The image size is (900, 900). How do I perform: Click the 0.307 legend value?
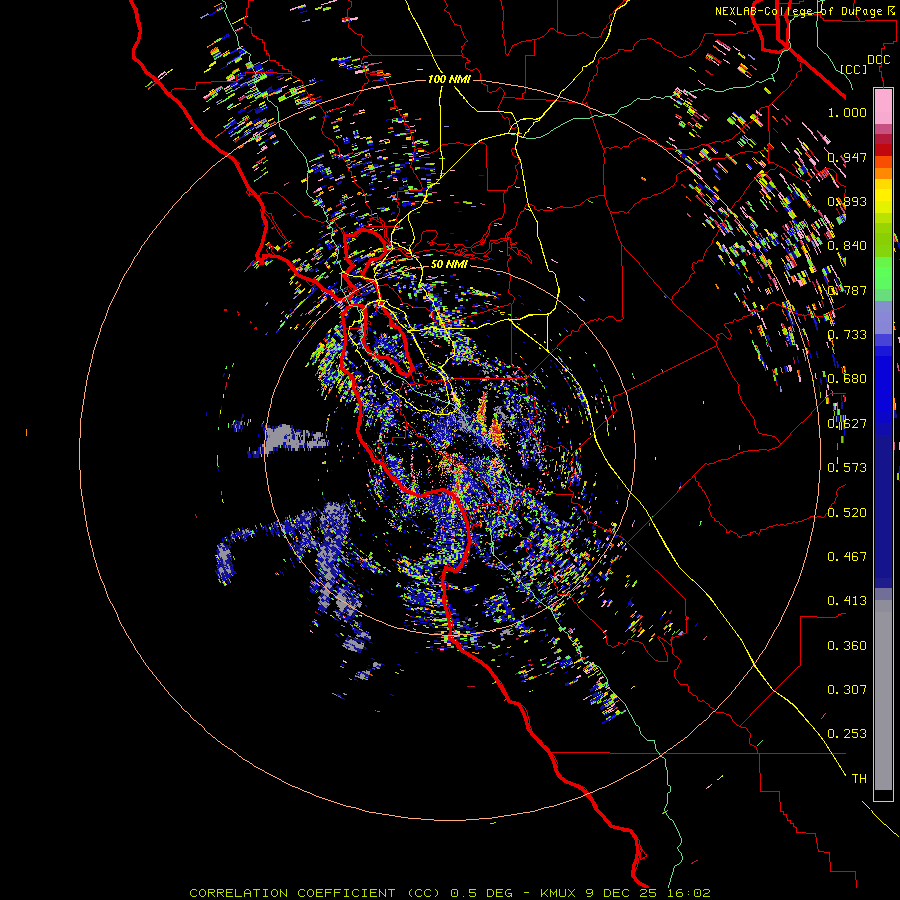[x=847, y=690]
